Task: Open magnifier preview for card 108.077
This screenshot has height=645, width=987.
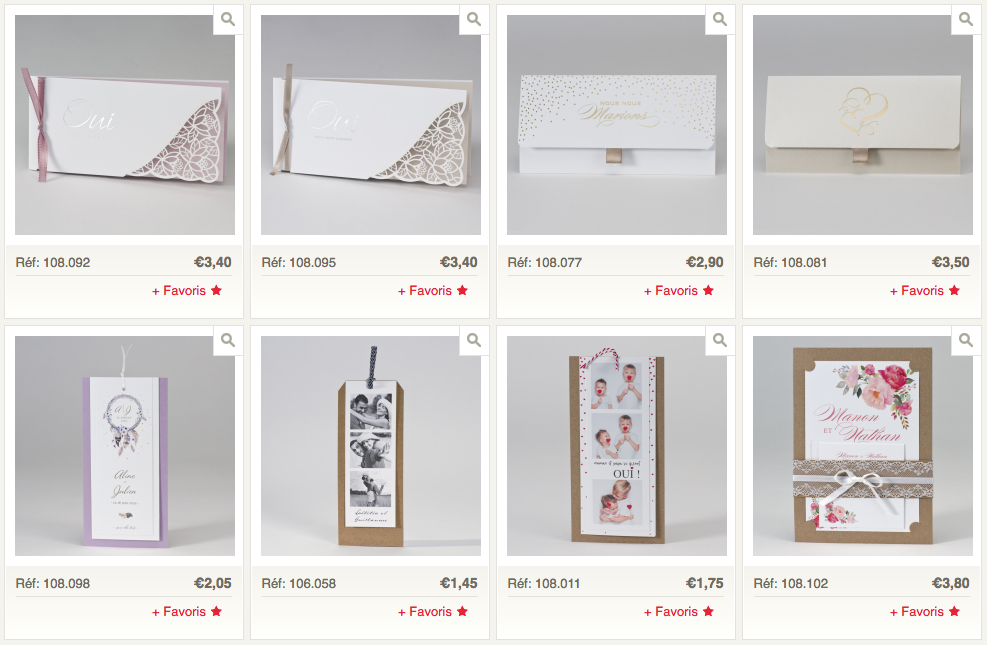Action: click(720, 20)
